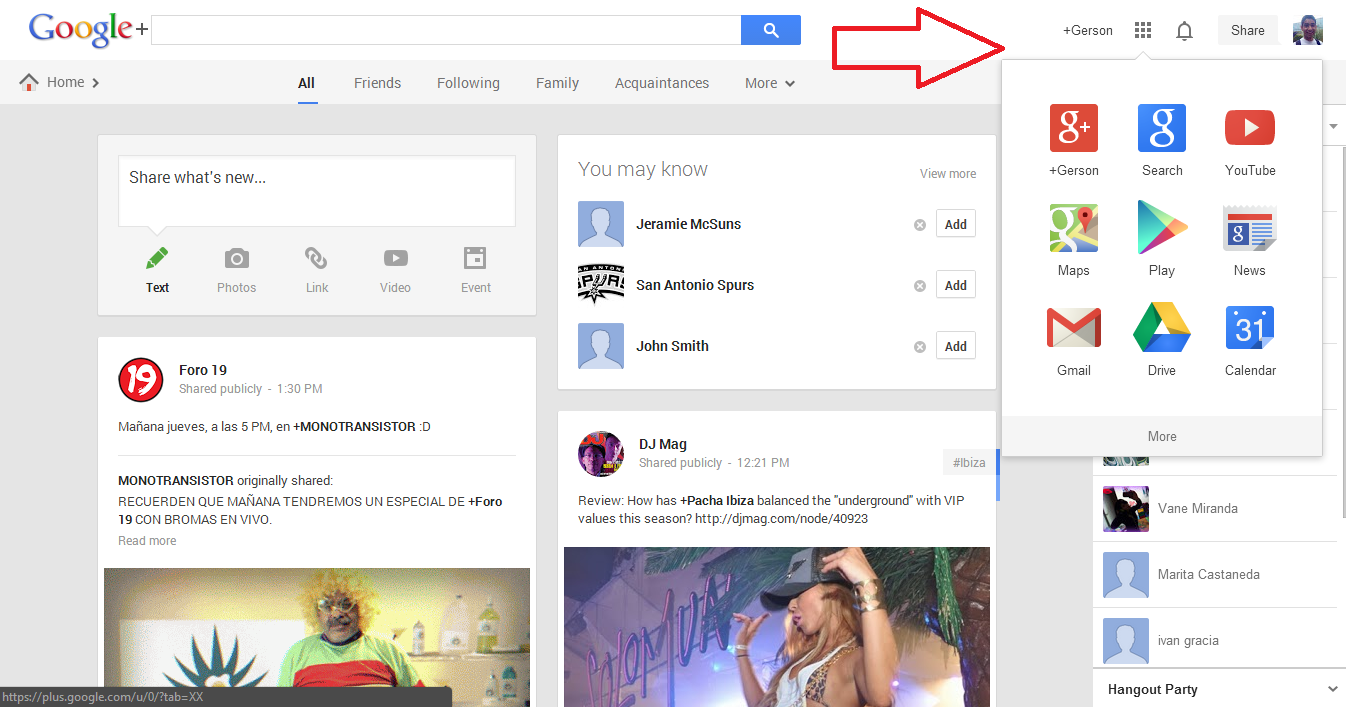Image resolution: width=1346 pixels, height=707 pixels.
Task: Select Event icon in share box
Action: point(475,258)
